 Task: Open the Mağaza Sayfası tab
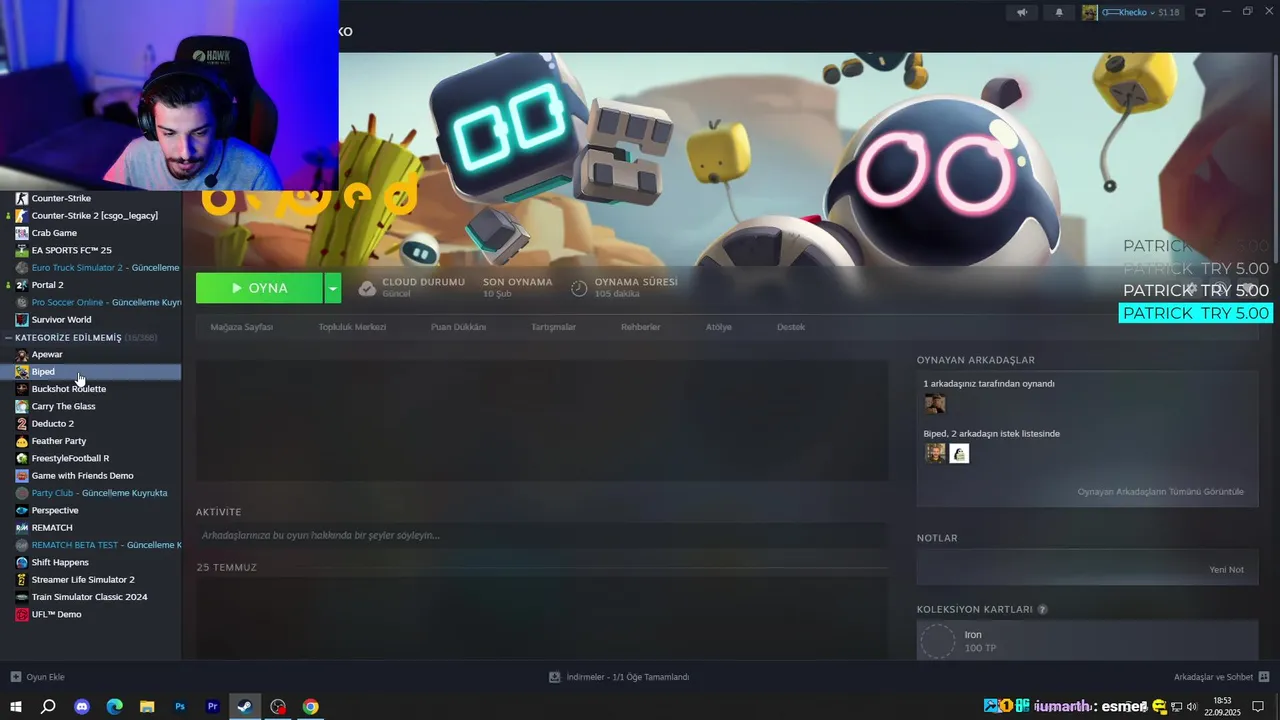point(241,327)
